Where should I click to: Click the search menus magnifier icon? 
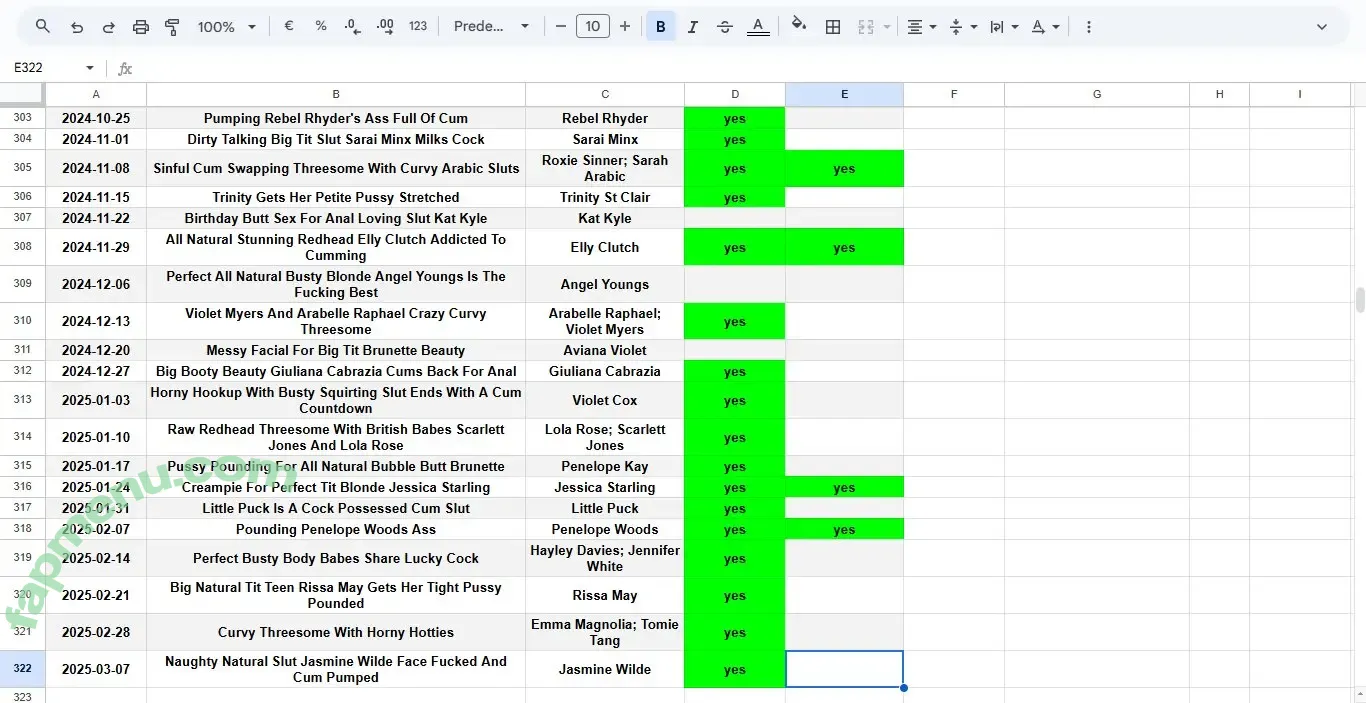pos(42,27)
